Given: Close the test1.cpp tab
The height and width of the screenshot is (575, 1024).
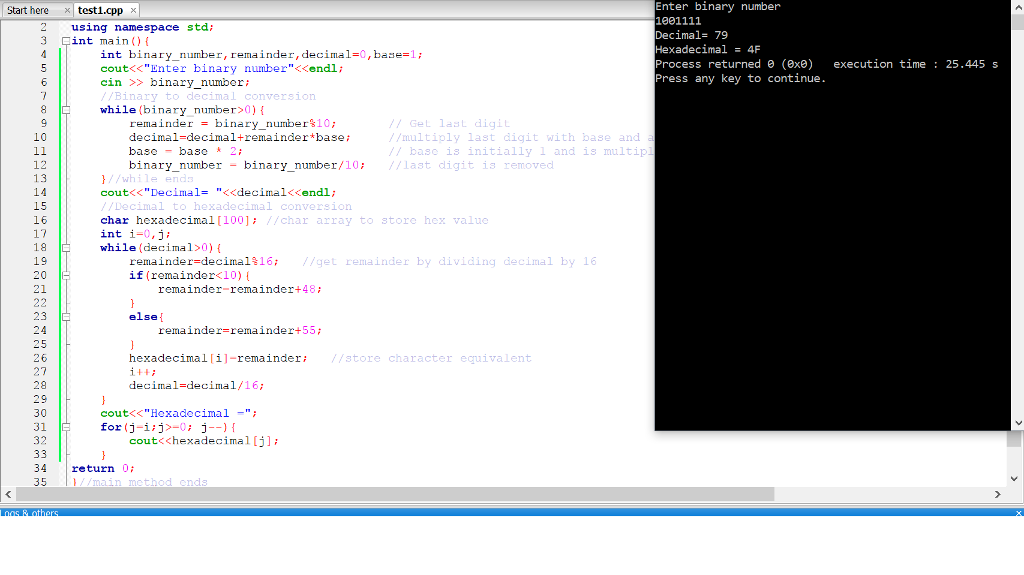Looking at the screenshot, I should (133, 10).
